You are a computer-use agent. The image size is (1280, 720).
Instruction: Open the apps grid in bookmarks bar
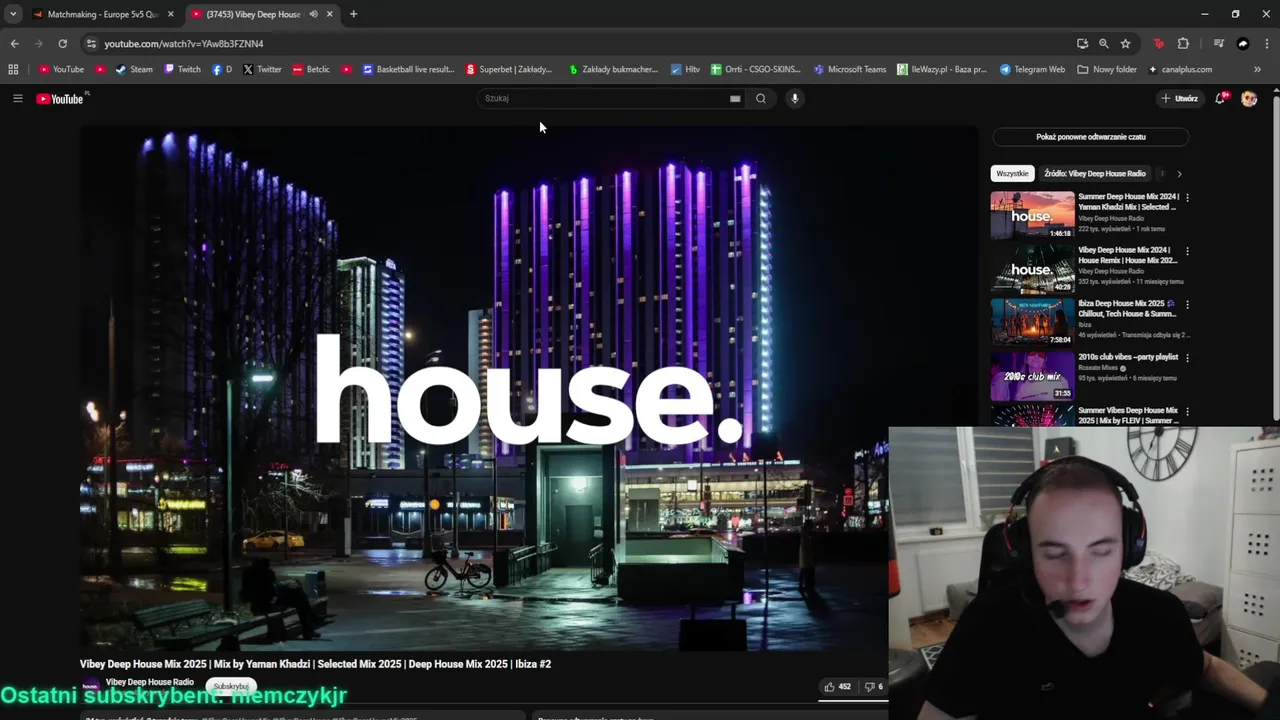click(x=13, y=70)
